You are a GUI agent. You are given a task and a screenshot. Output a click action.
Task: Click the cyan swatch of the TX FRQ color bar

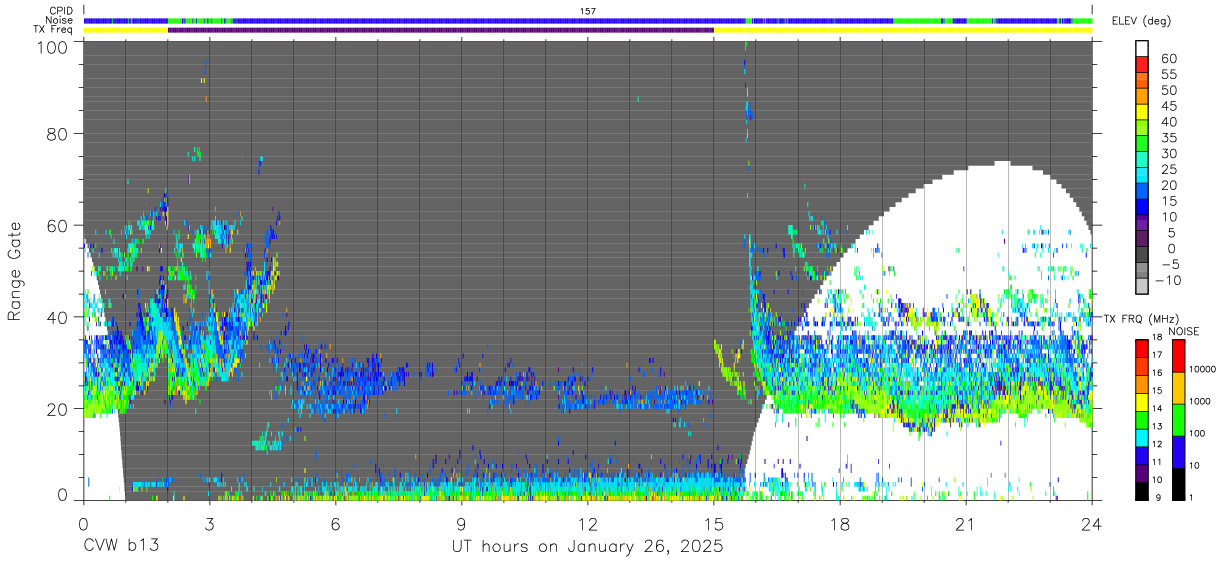point(1142,437)
